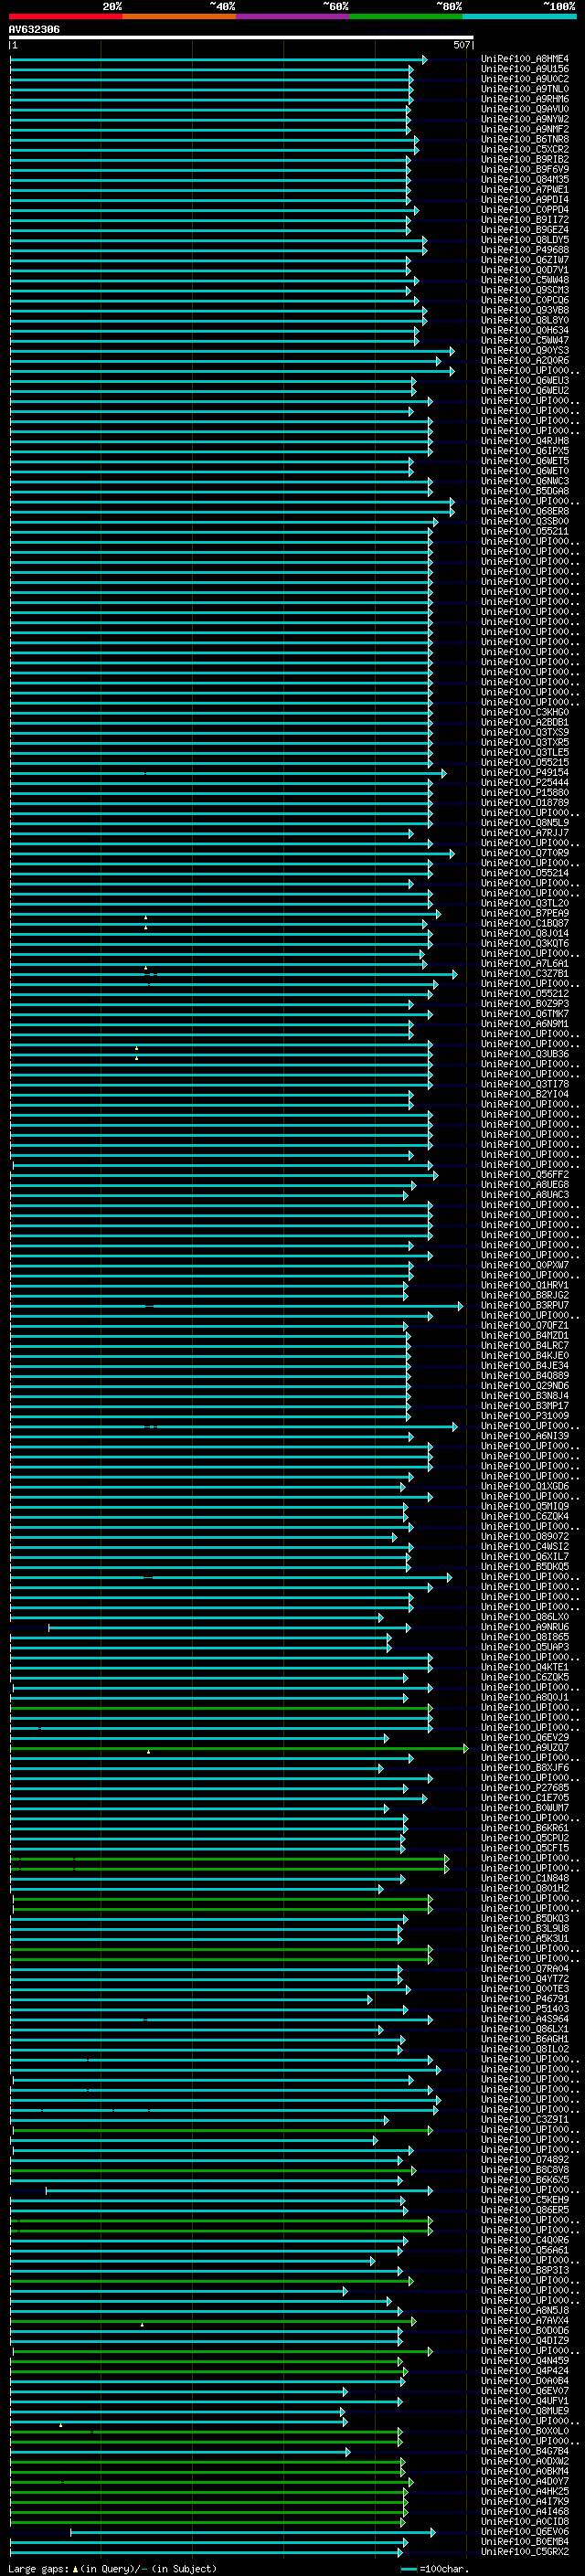
Task: Select hit UniRef100_C3KHG0
Action: (525, 712)
